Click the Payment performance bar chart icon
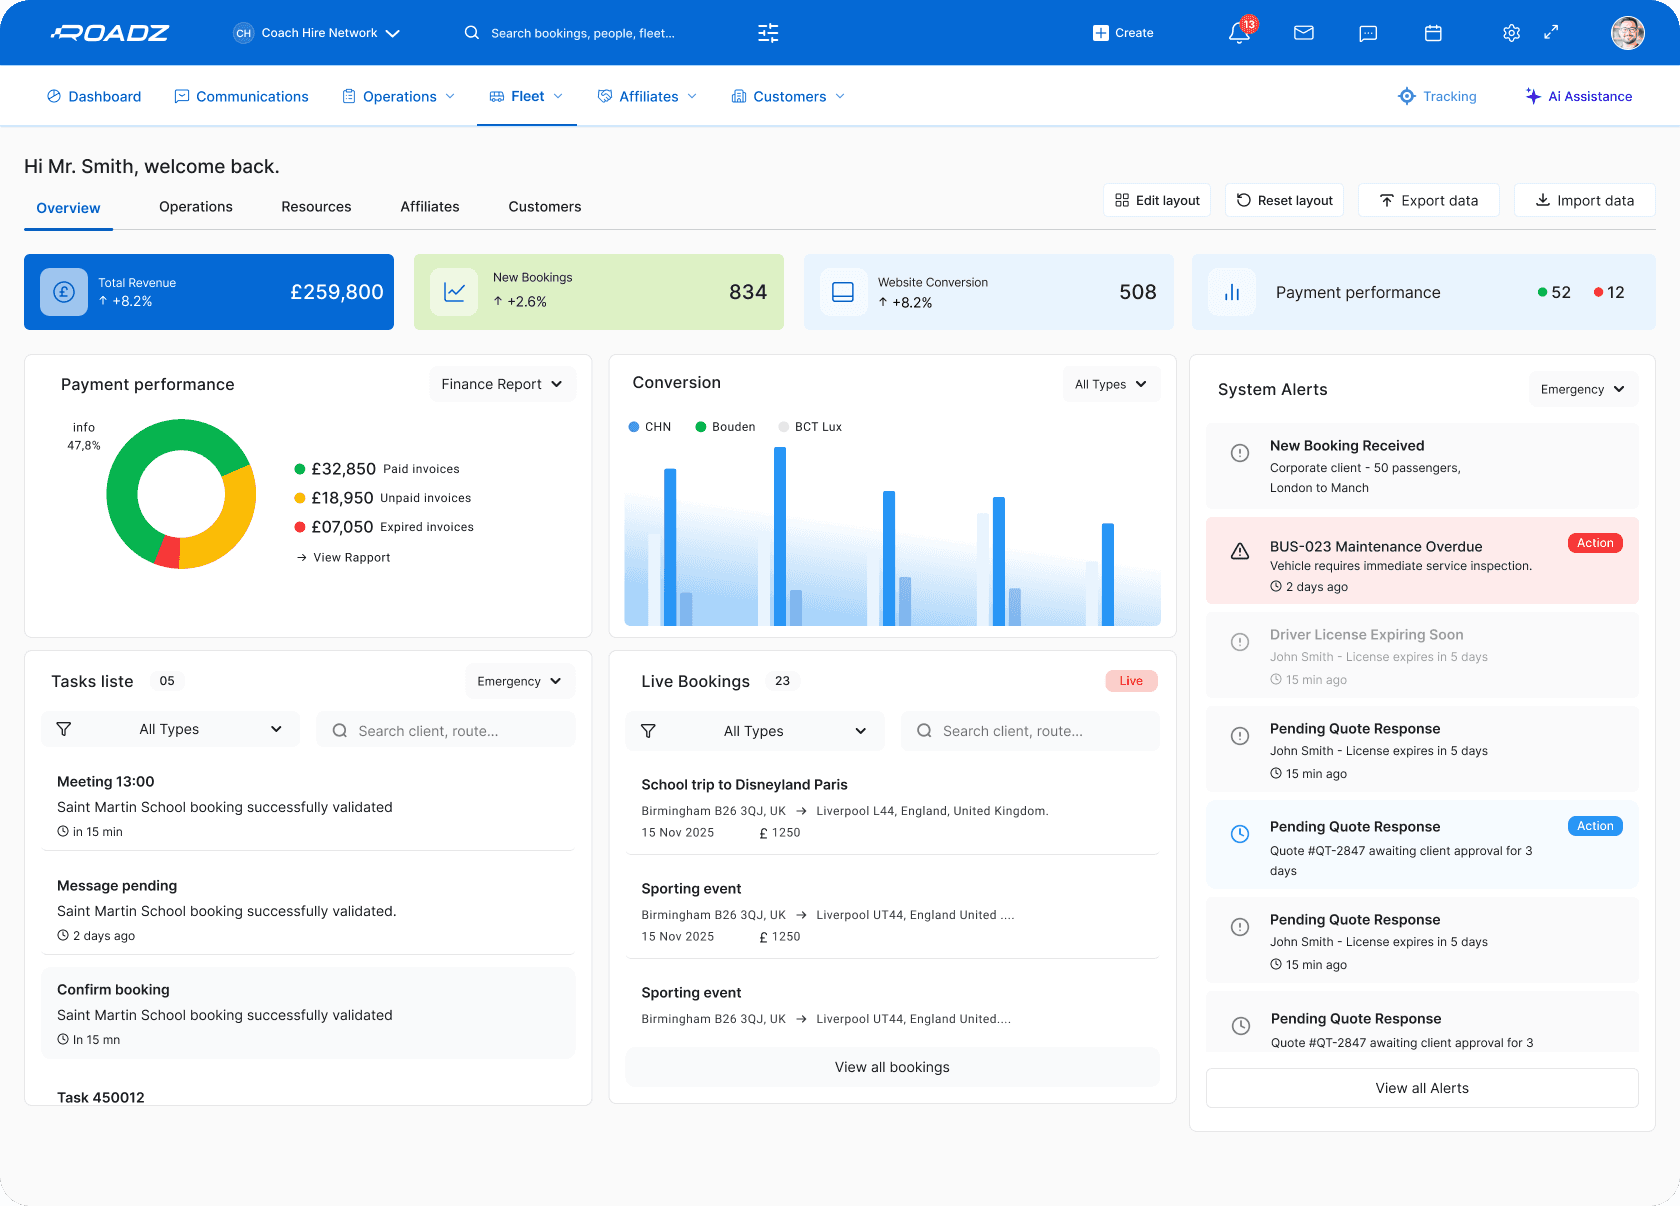Screen dimensions: 1680x1206 [1232, 292]
